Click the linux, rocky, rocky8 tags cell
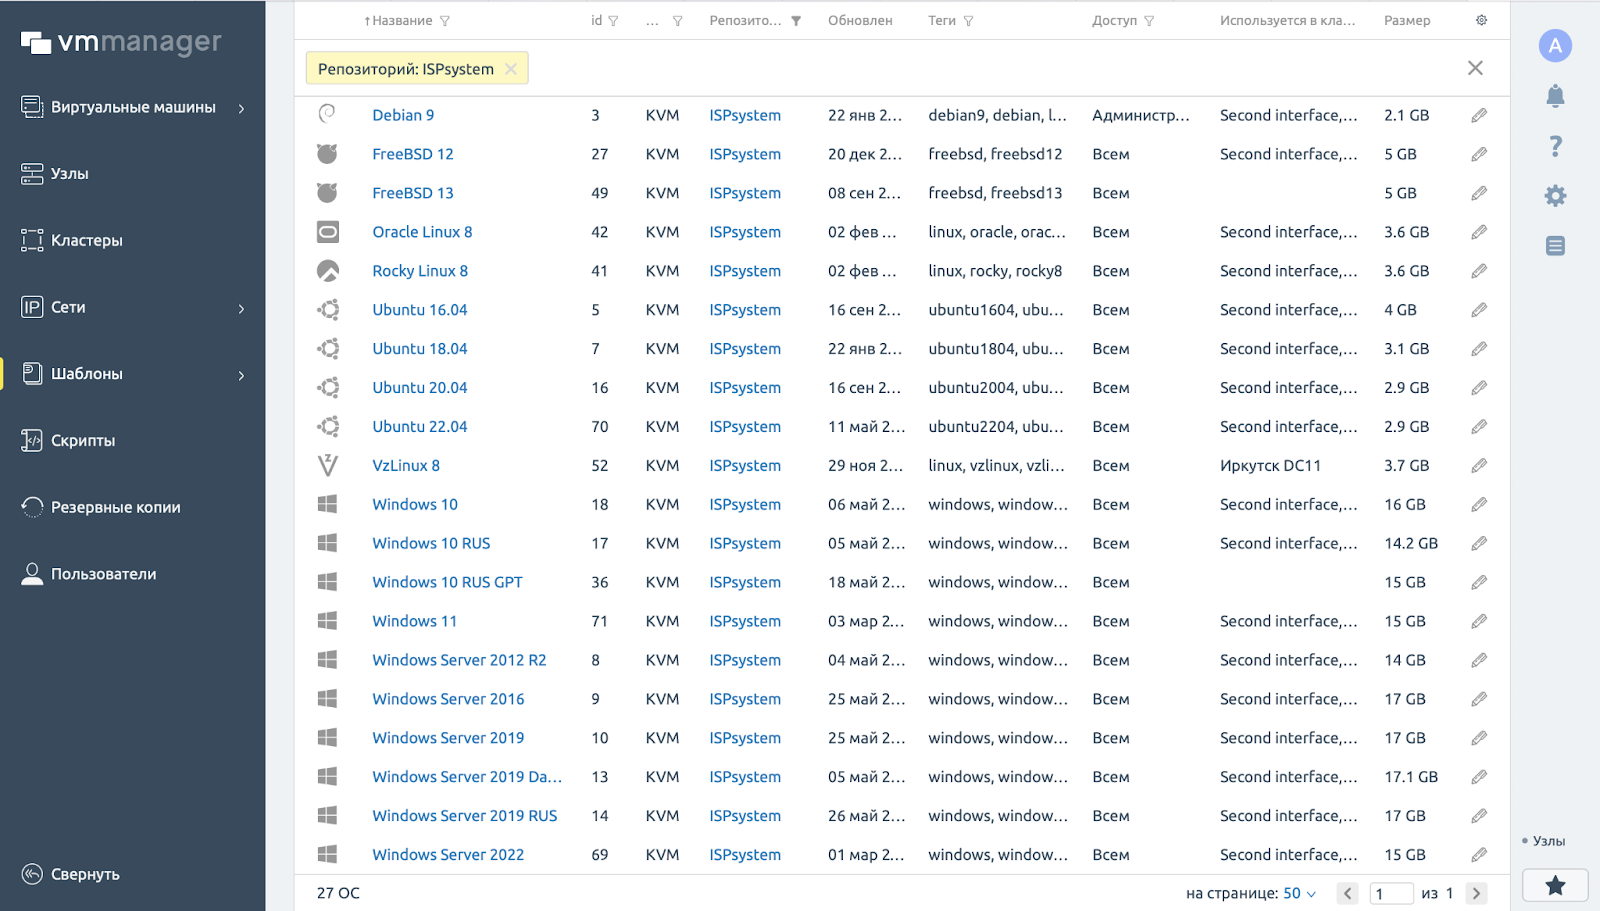Viewport: 1600px width, 911px height. (995, 271)
